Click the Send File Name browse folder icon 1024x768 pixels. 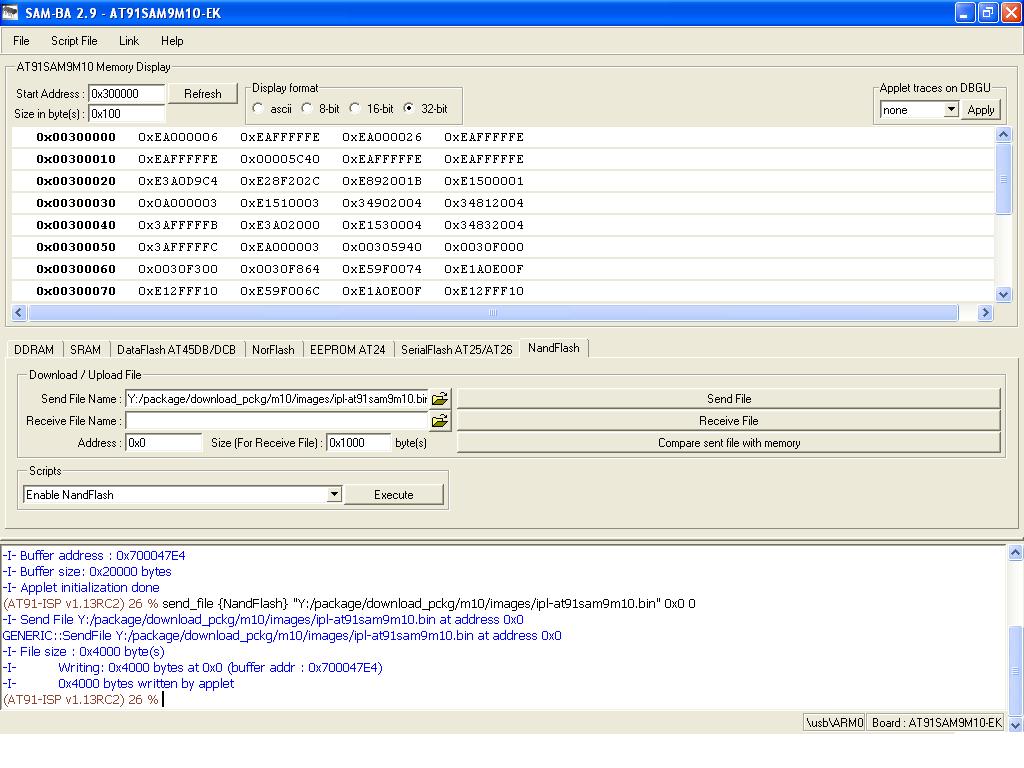439,398
